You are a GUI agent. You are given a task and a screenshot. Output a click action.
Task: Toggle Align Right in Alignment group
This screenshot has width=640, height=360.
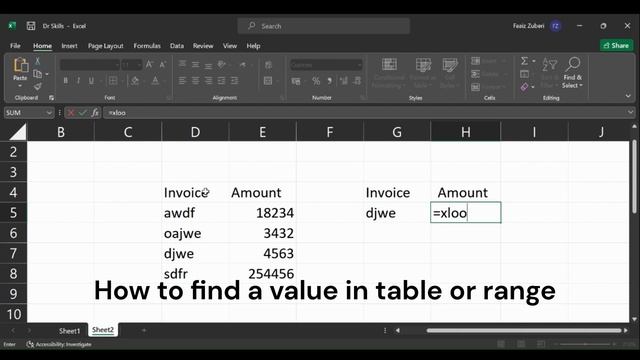[209, 81]
